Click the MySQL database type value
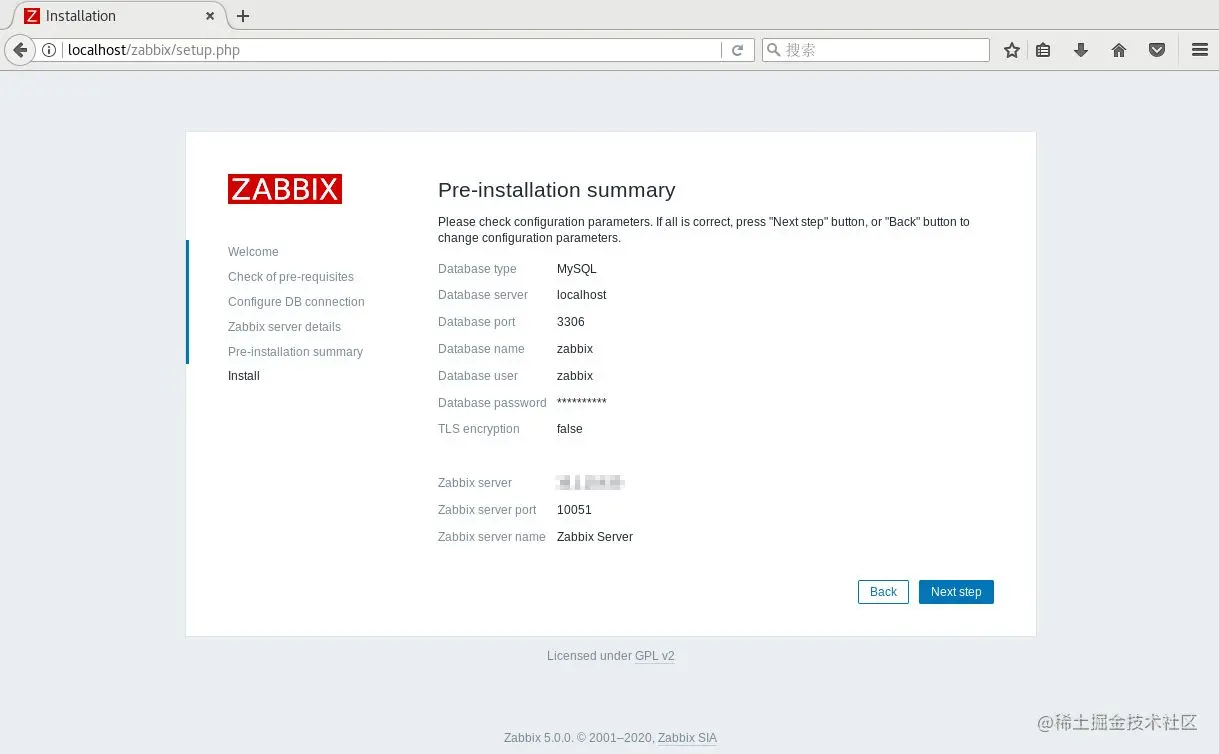This screenshot has height=754, width=1219. point(577,269)
